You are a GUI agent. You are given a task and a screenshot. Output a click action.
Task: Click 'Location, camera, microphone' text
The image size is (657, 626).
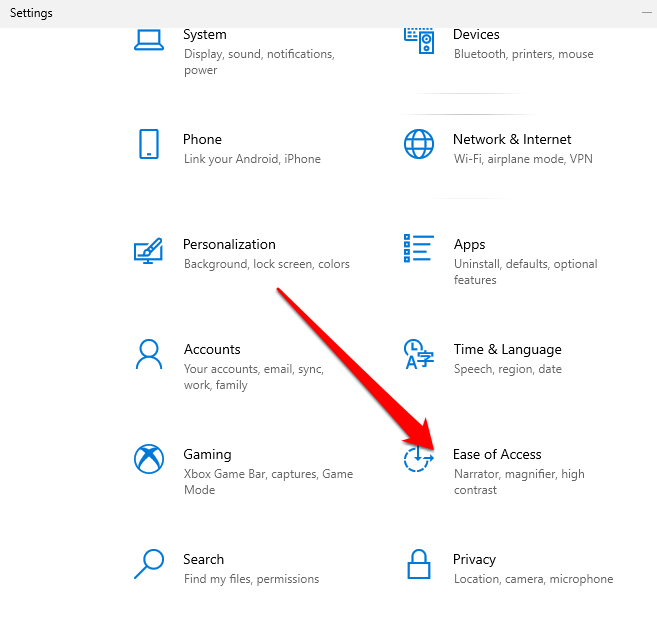point(533,579)
